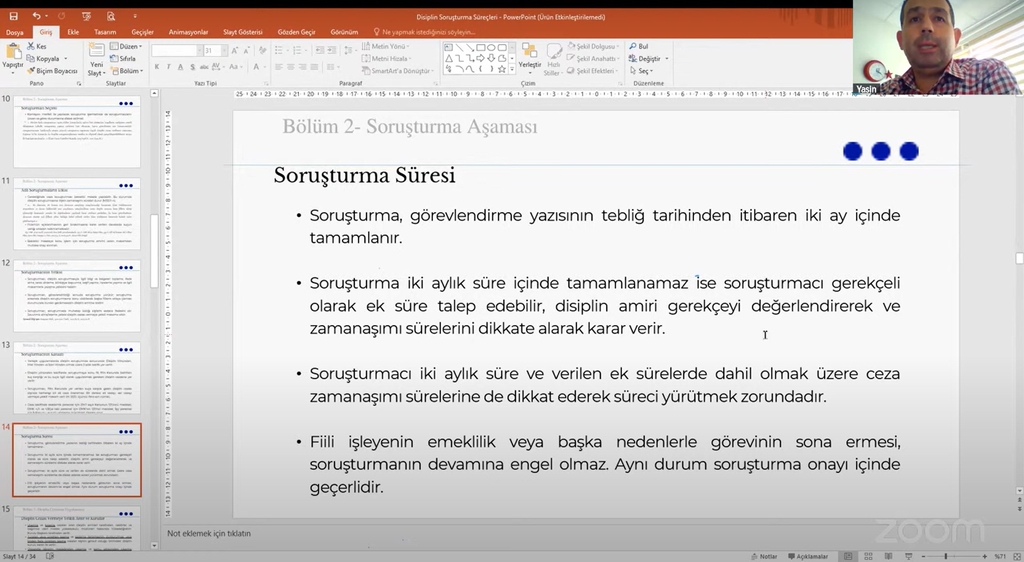1024x562 pixels.
Task: Click the tell-me search box 'Ne yapmak istediğinizi söyleyin'
Action: tap(424, 32)
